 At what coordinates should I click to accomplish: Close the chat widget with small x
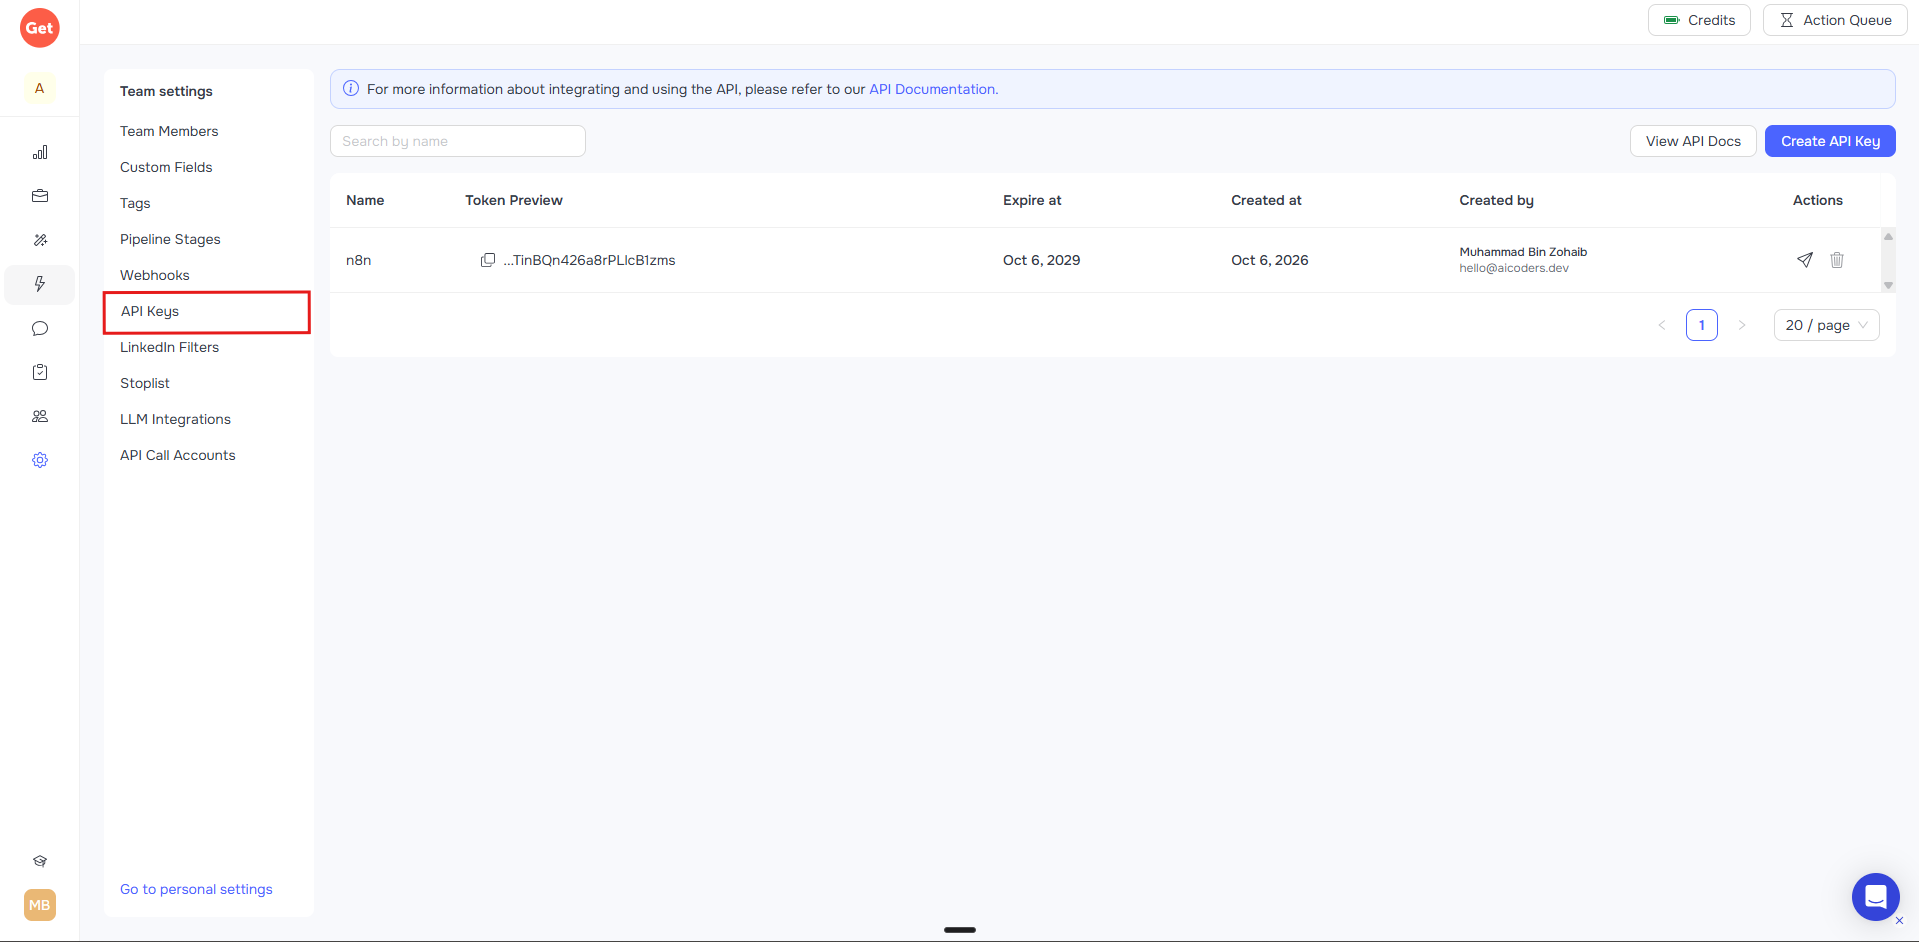click(x=1899, y=921)
